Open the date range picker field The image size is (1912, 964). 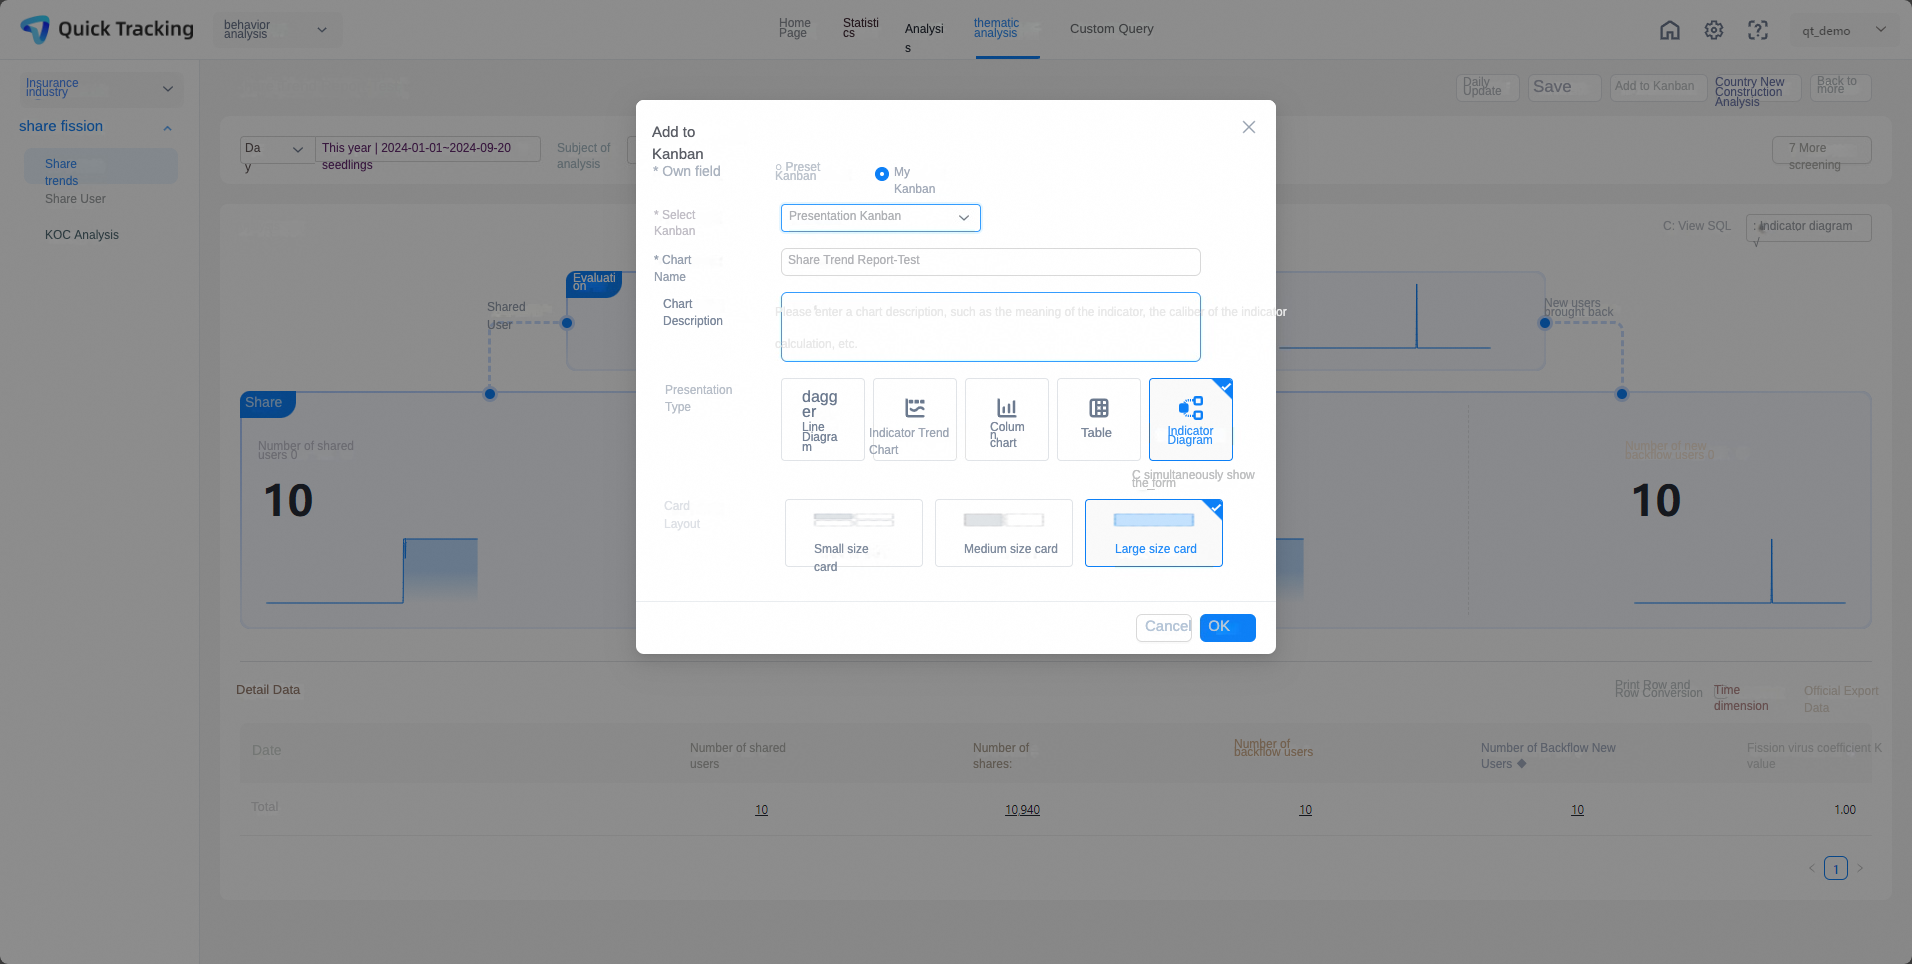click(x=428, y=149)
